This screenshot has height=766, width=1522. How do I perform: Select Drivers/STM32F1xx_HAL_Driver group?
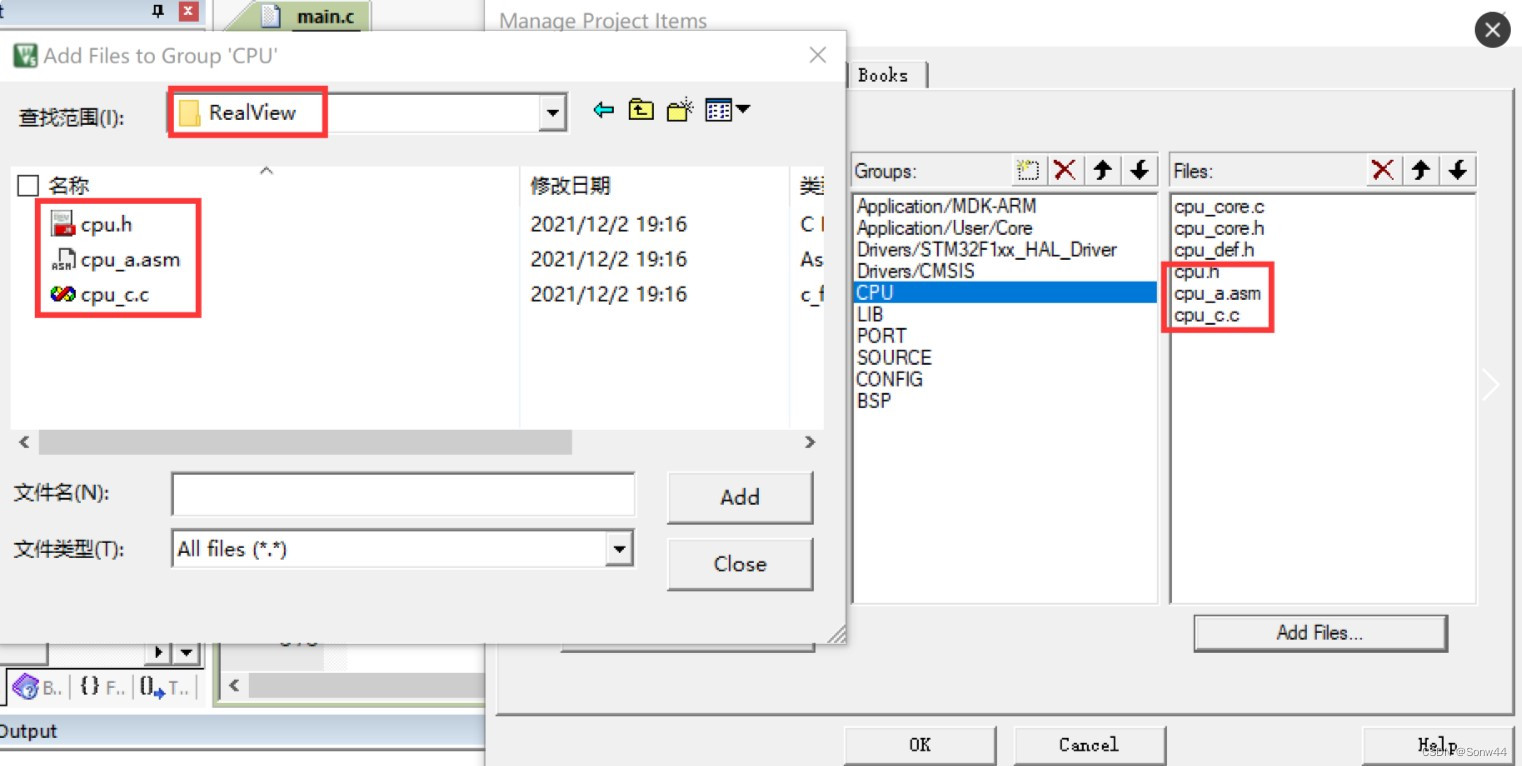point(986,250)
